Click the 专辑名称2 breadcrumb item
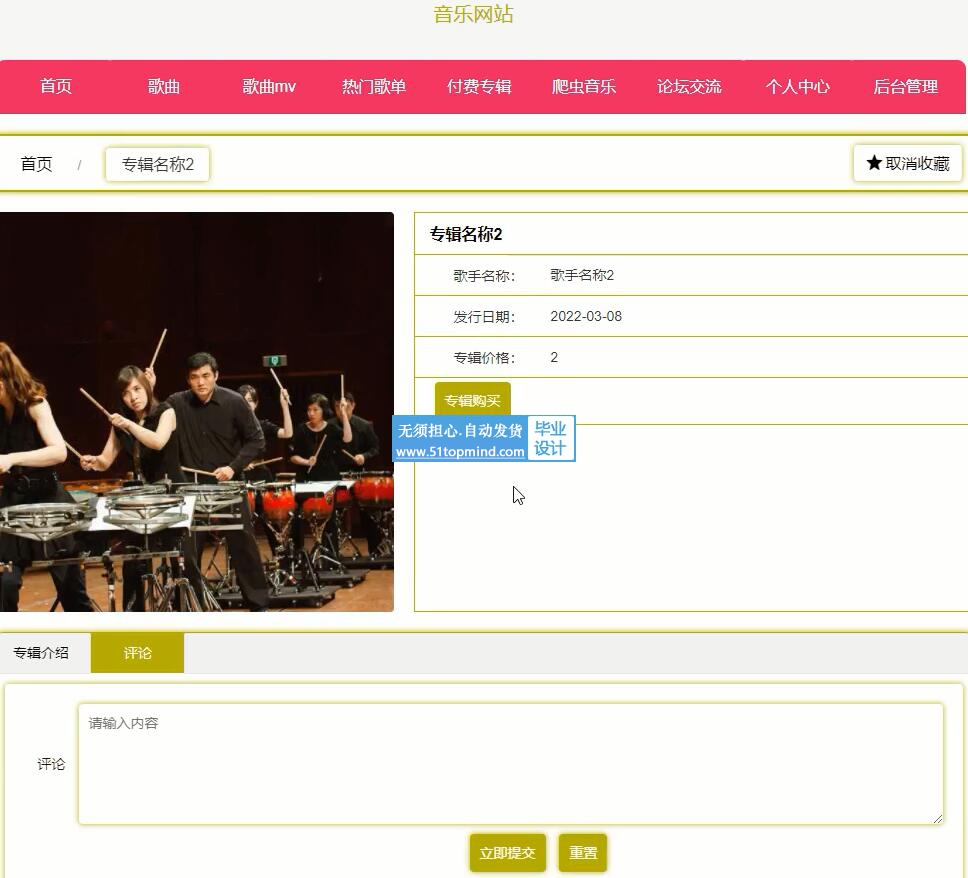 157,164
